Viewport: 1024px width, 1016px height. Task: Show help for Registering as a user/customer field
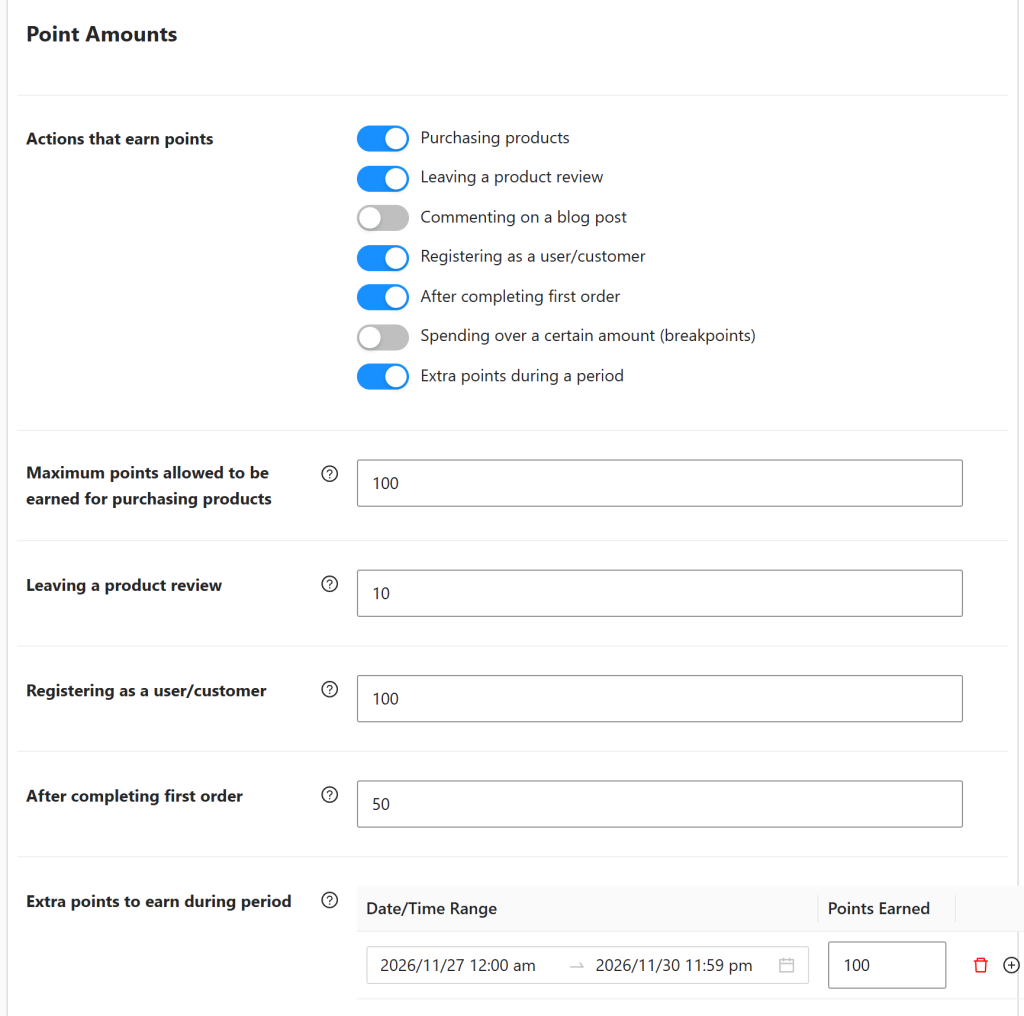click(330, 690)
